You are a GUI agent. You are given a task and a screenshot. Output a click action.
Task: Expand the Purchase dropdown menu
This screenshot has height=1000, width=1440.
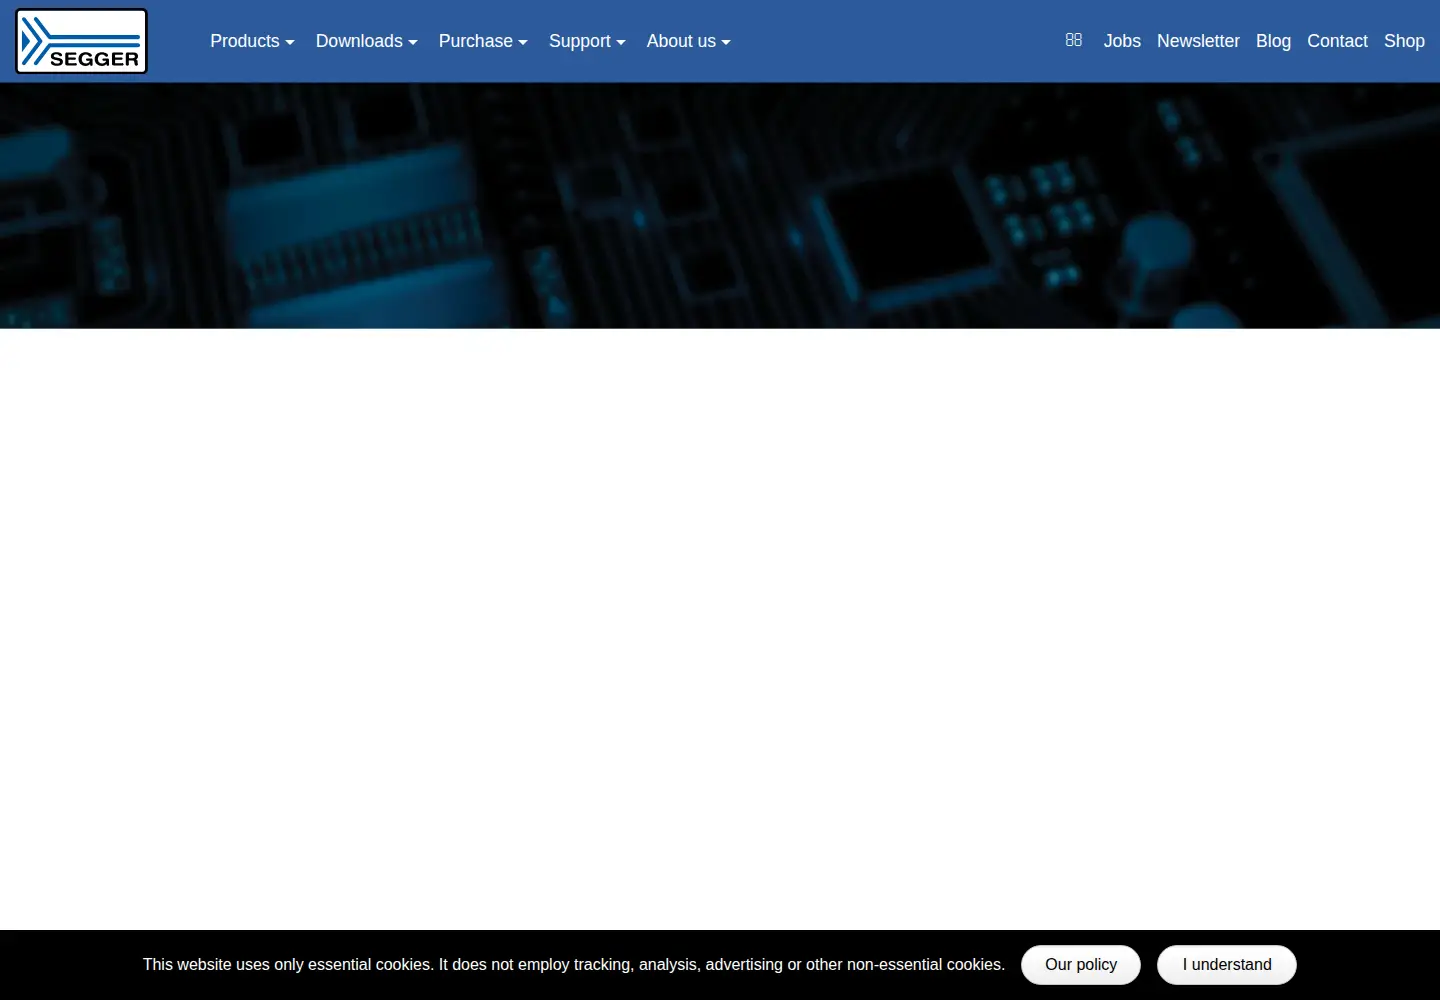tap(483, 41)
